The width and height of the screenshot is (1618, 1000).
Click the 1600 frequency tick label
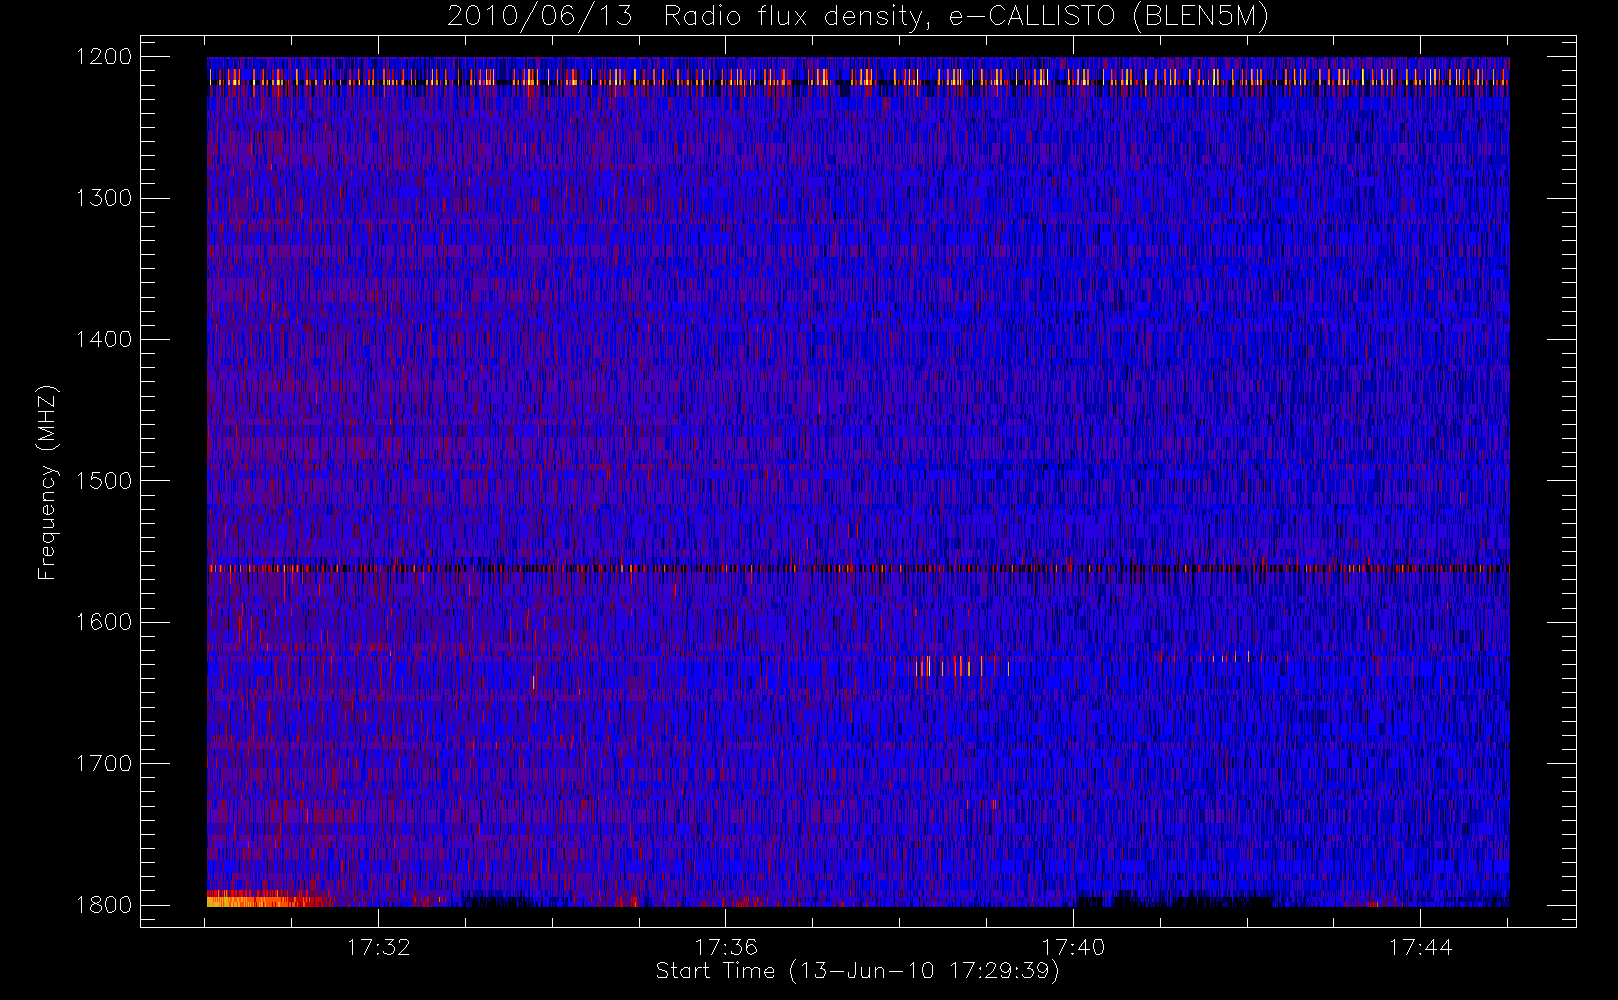point(104,622)
